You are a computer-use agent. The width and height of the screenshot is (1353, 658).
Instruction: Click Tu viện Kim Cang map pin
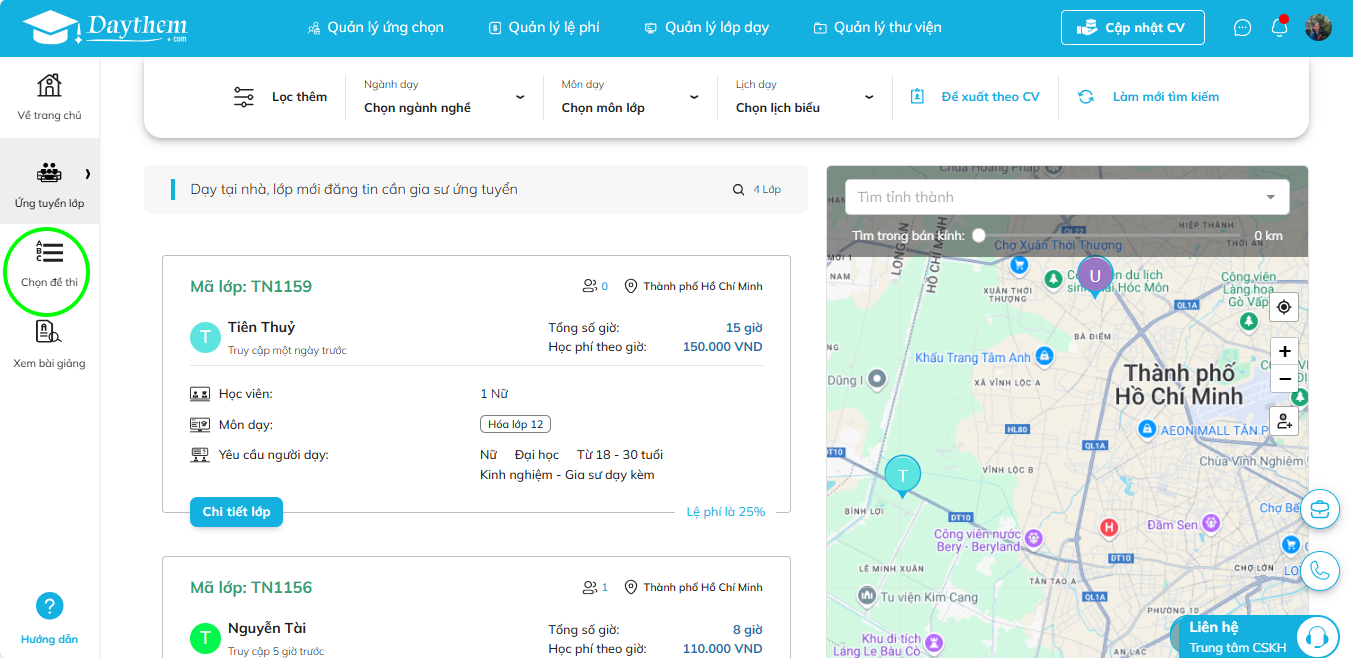point(866,596)
